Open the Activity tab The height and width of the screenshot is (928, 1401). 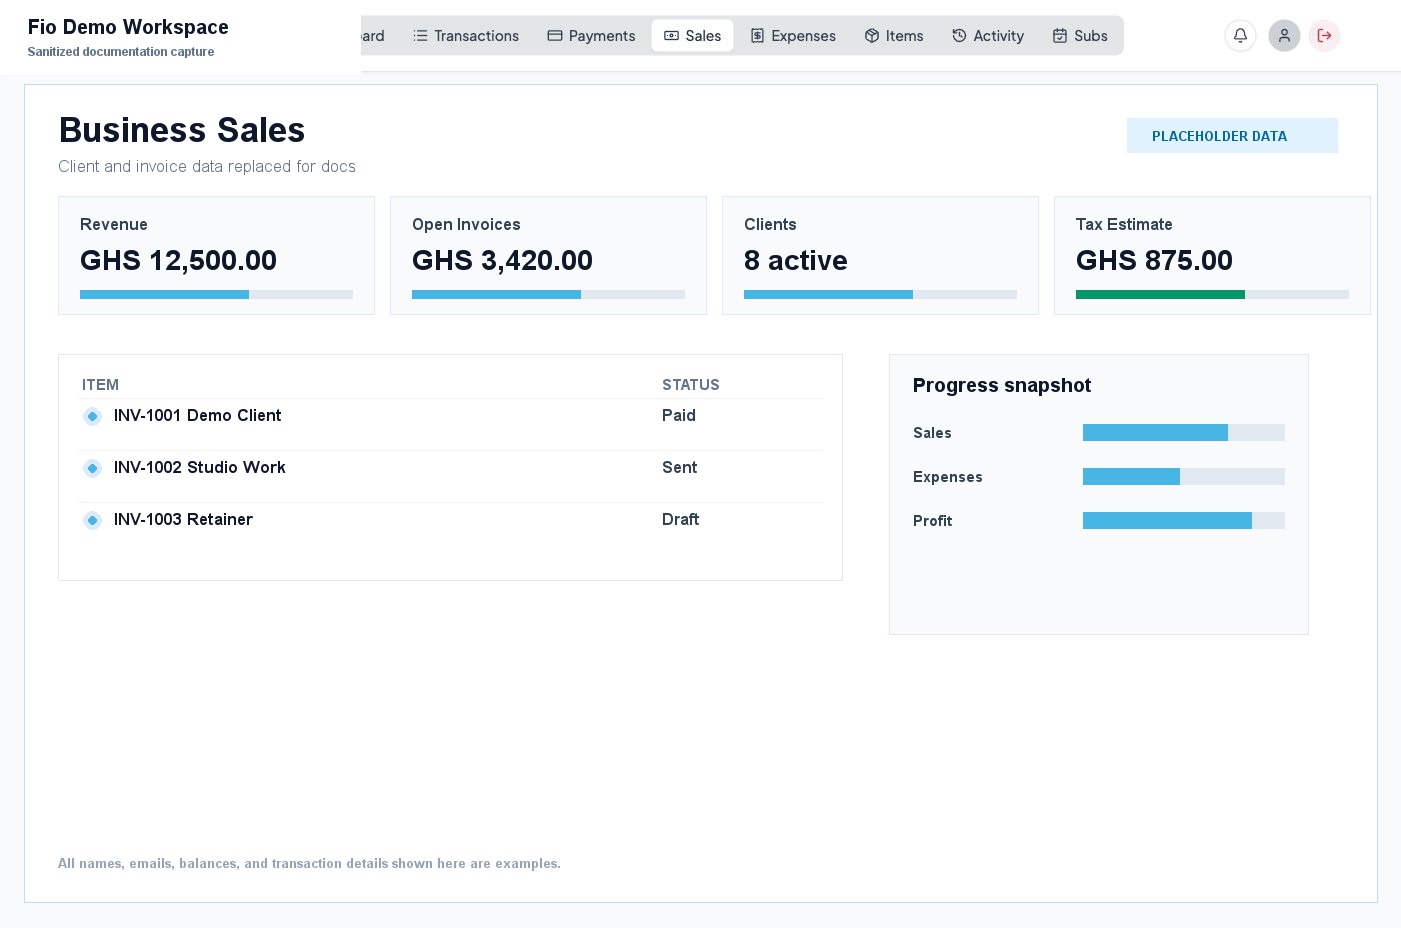(988, 36)
